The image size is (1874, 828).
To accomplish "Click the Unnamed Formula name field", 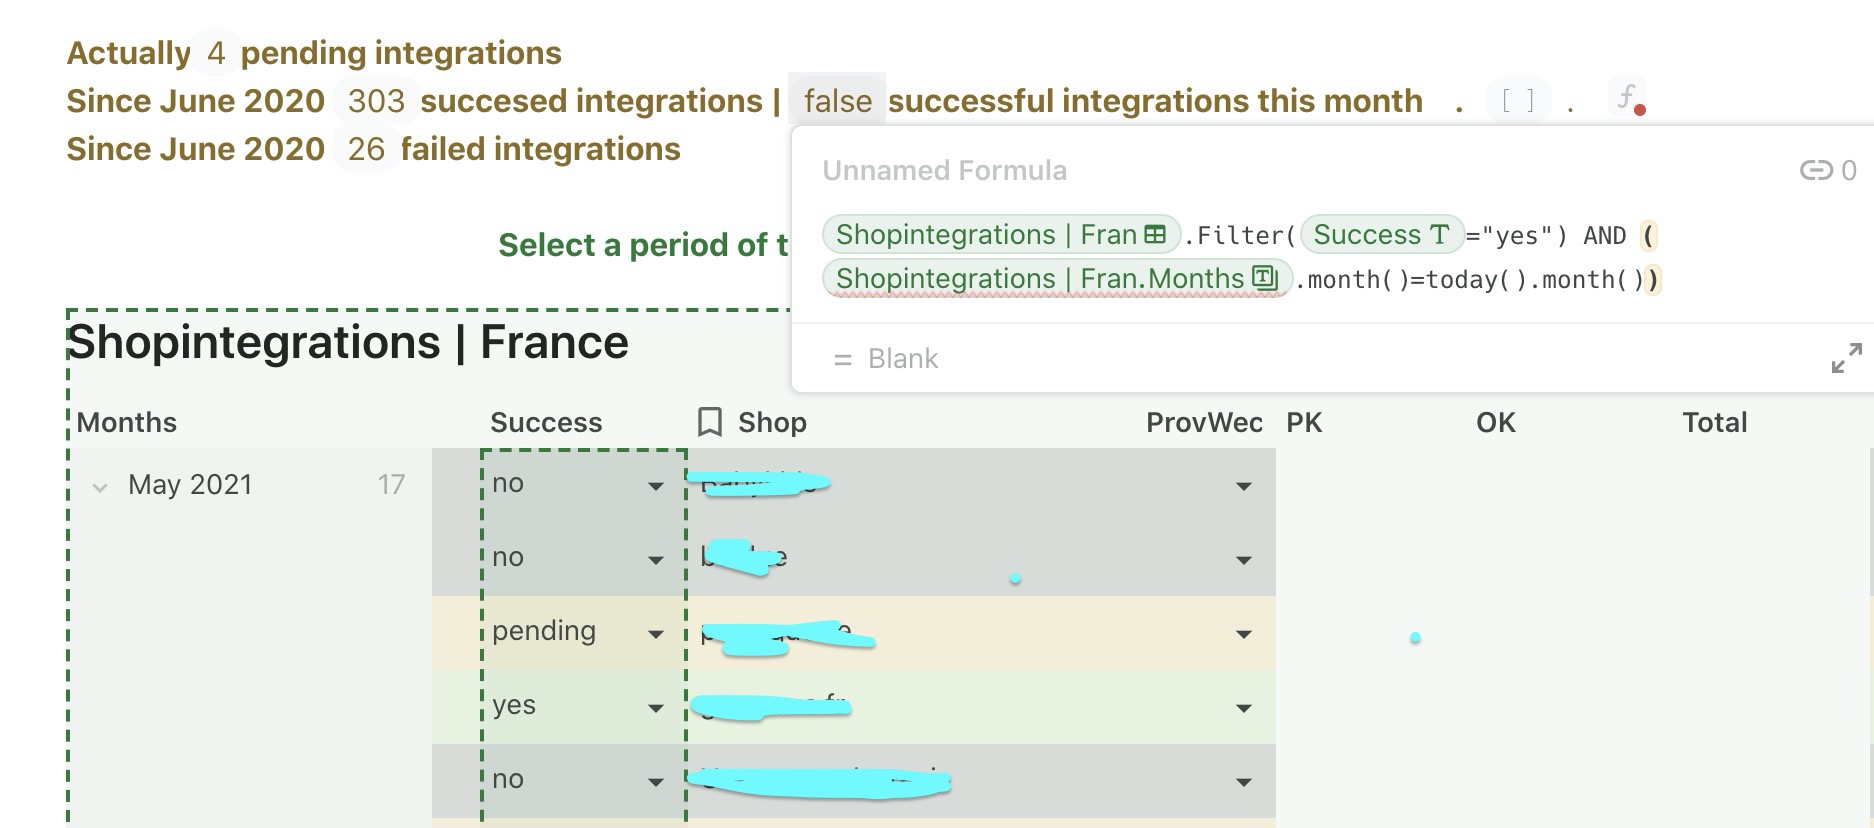I will pos(944,171).
